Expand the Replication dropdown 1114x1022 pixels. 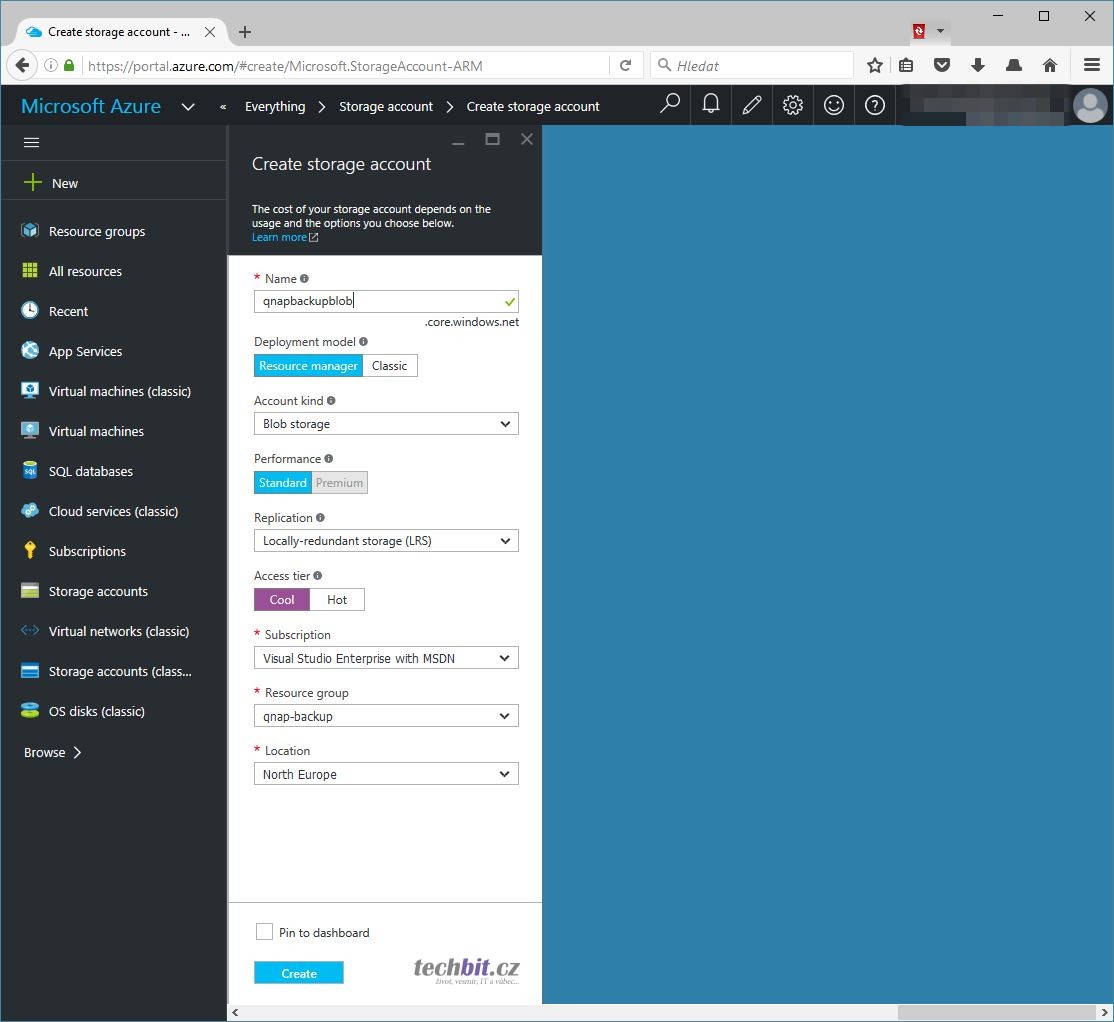(386, 541)
